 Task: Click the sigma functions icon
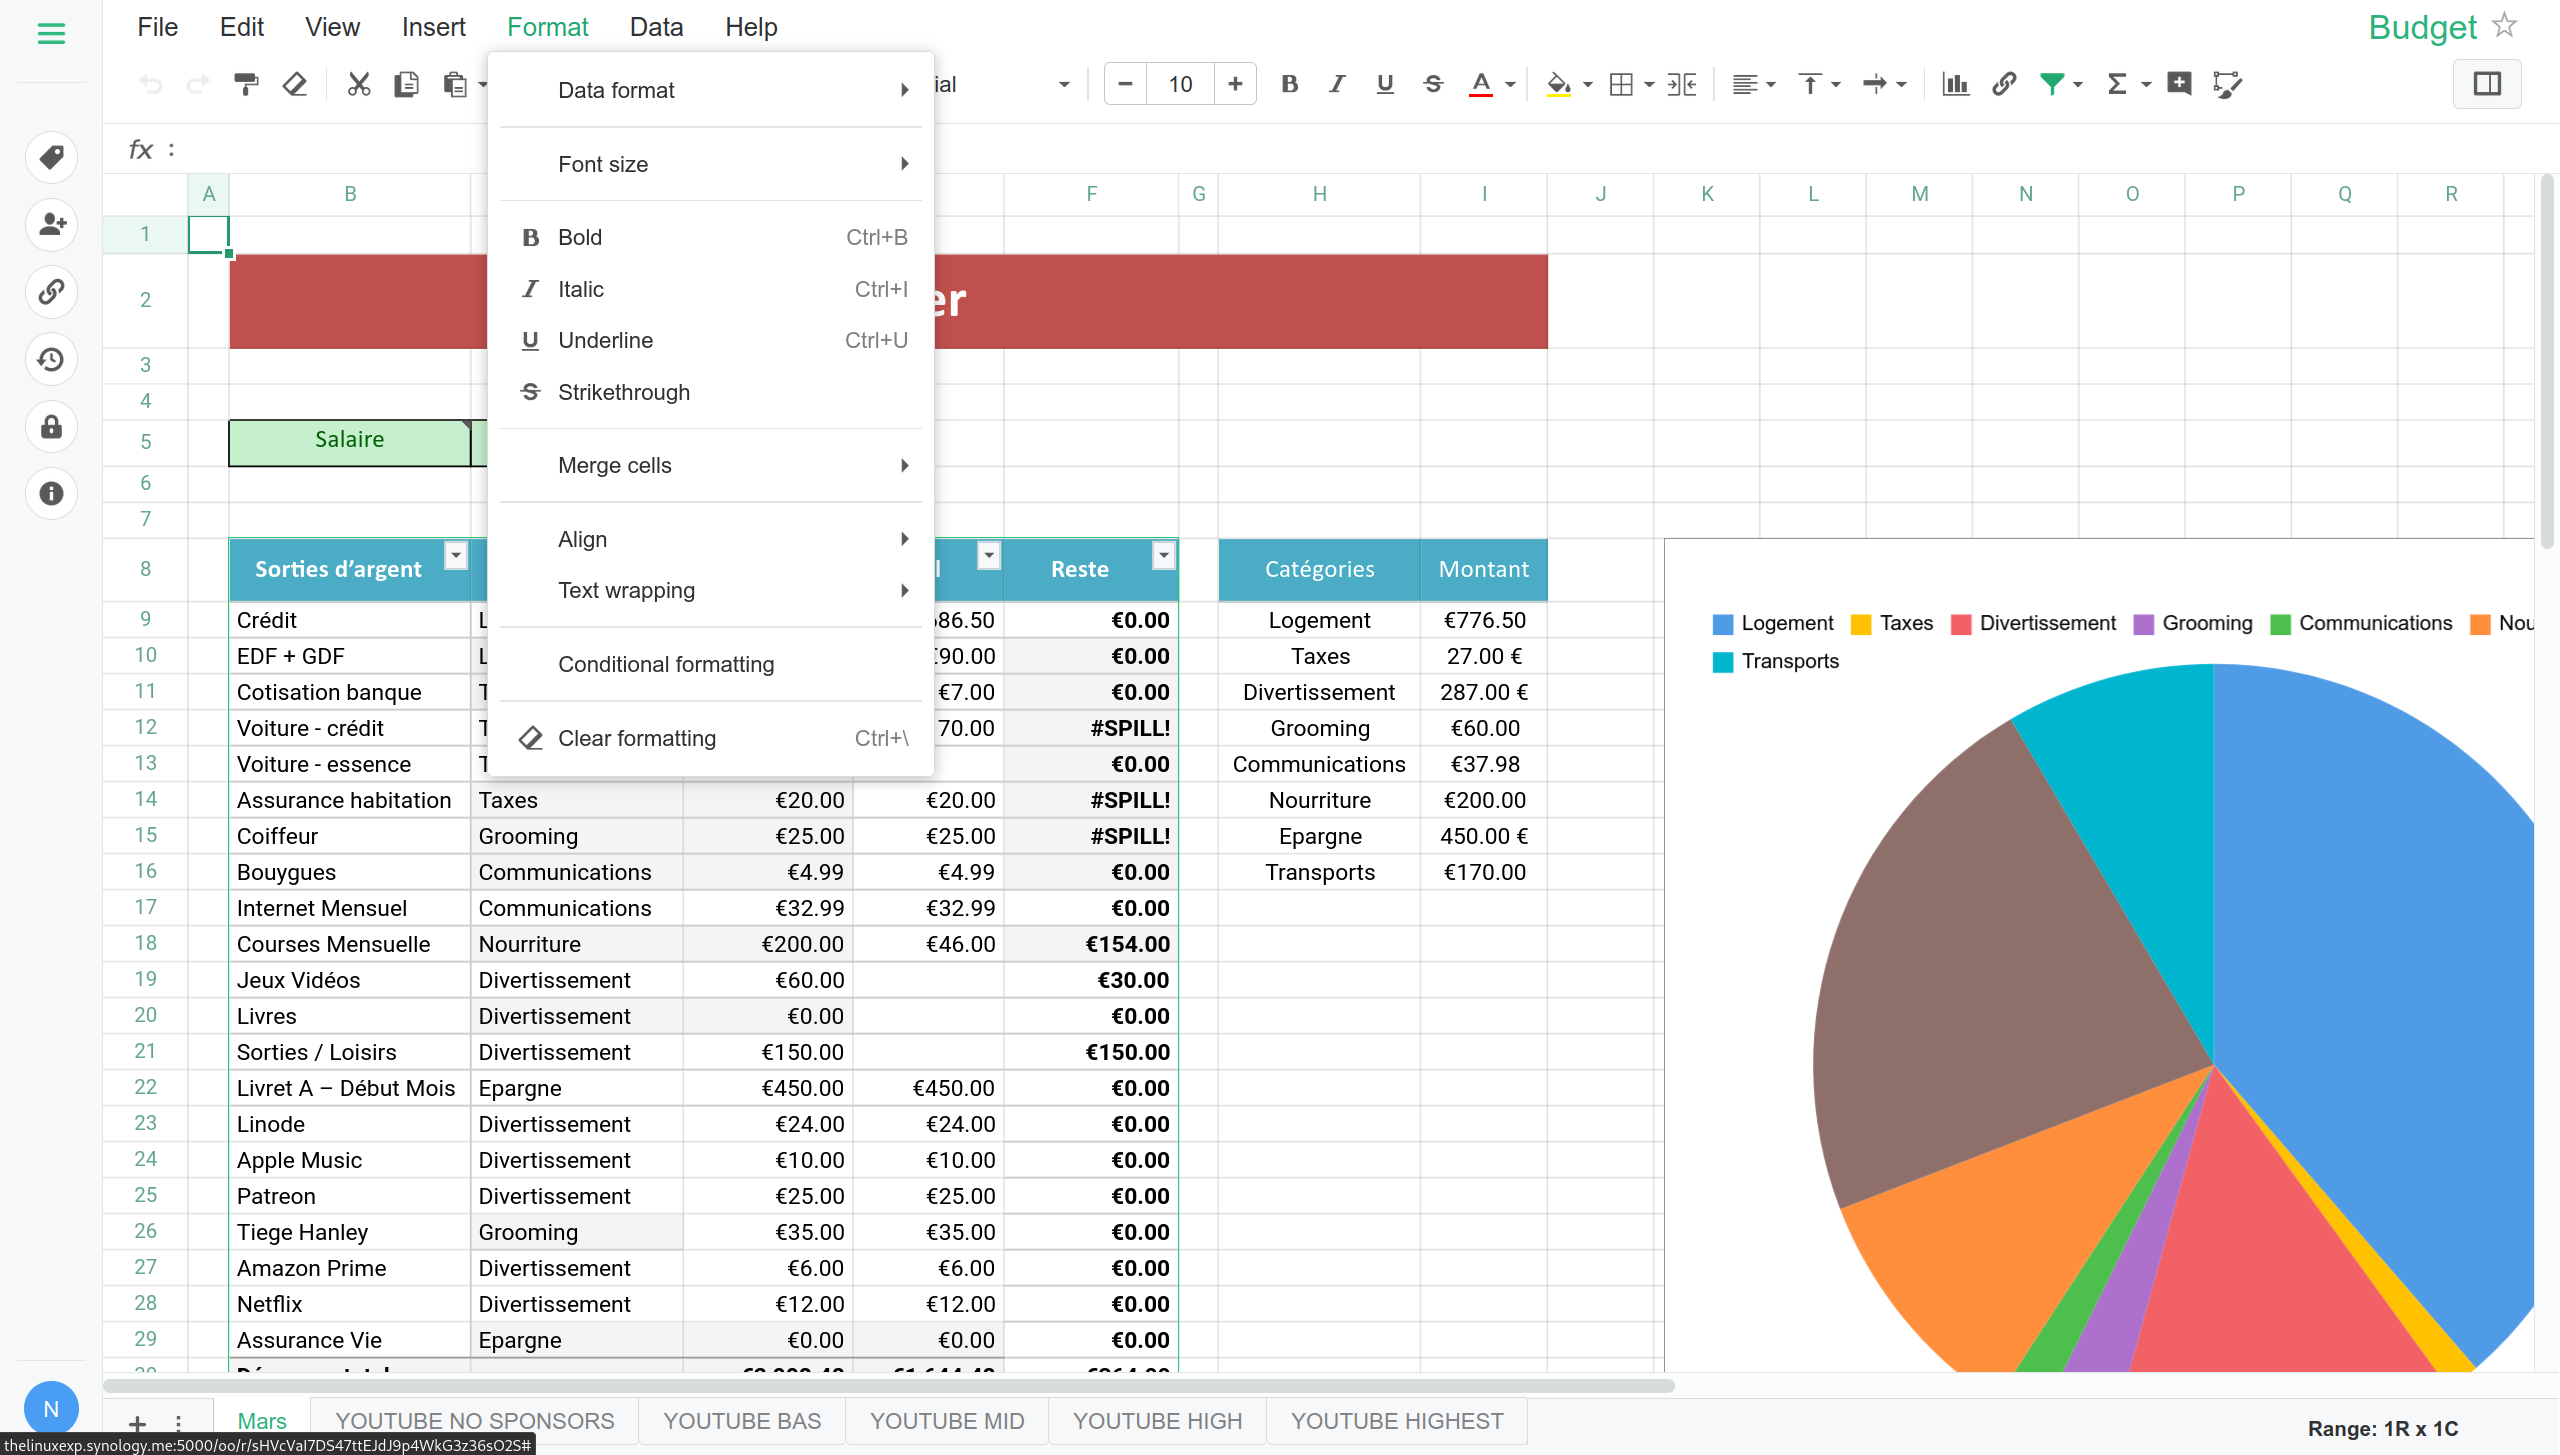coord(2117,85)
